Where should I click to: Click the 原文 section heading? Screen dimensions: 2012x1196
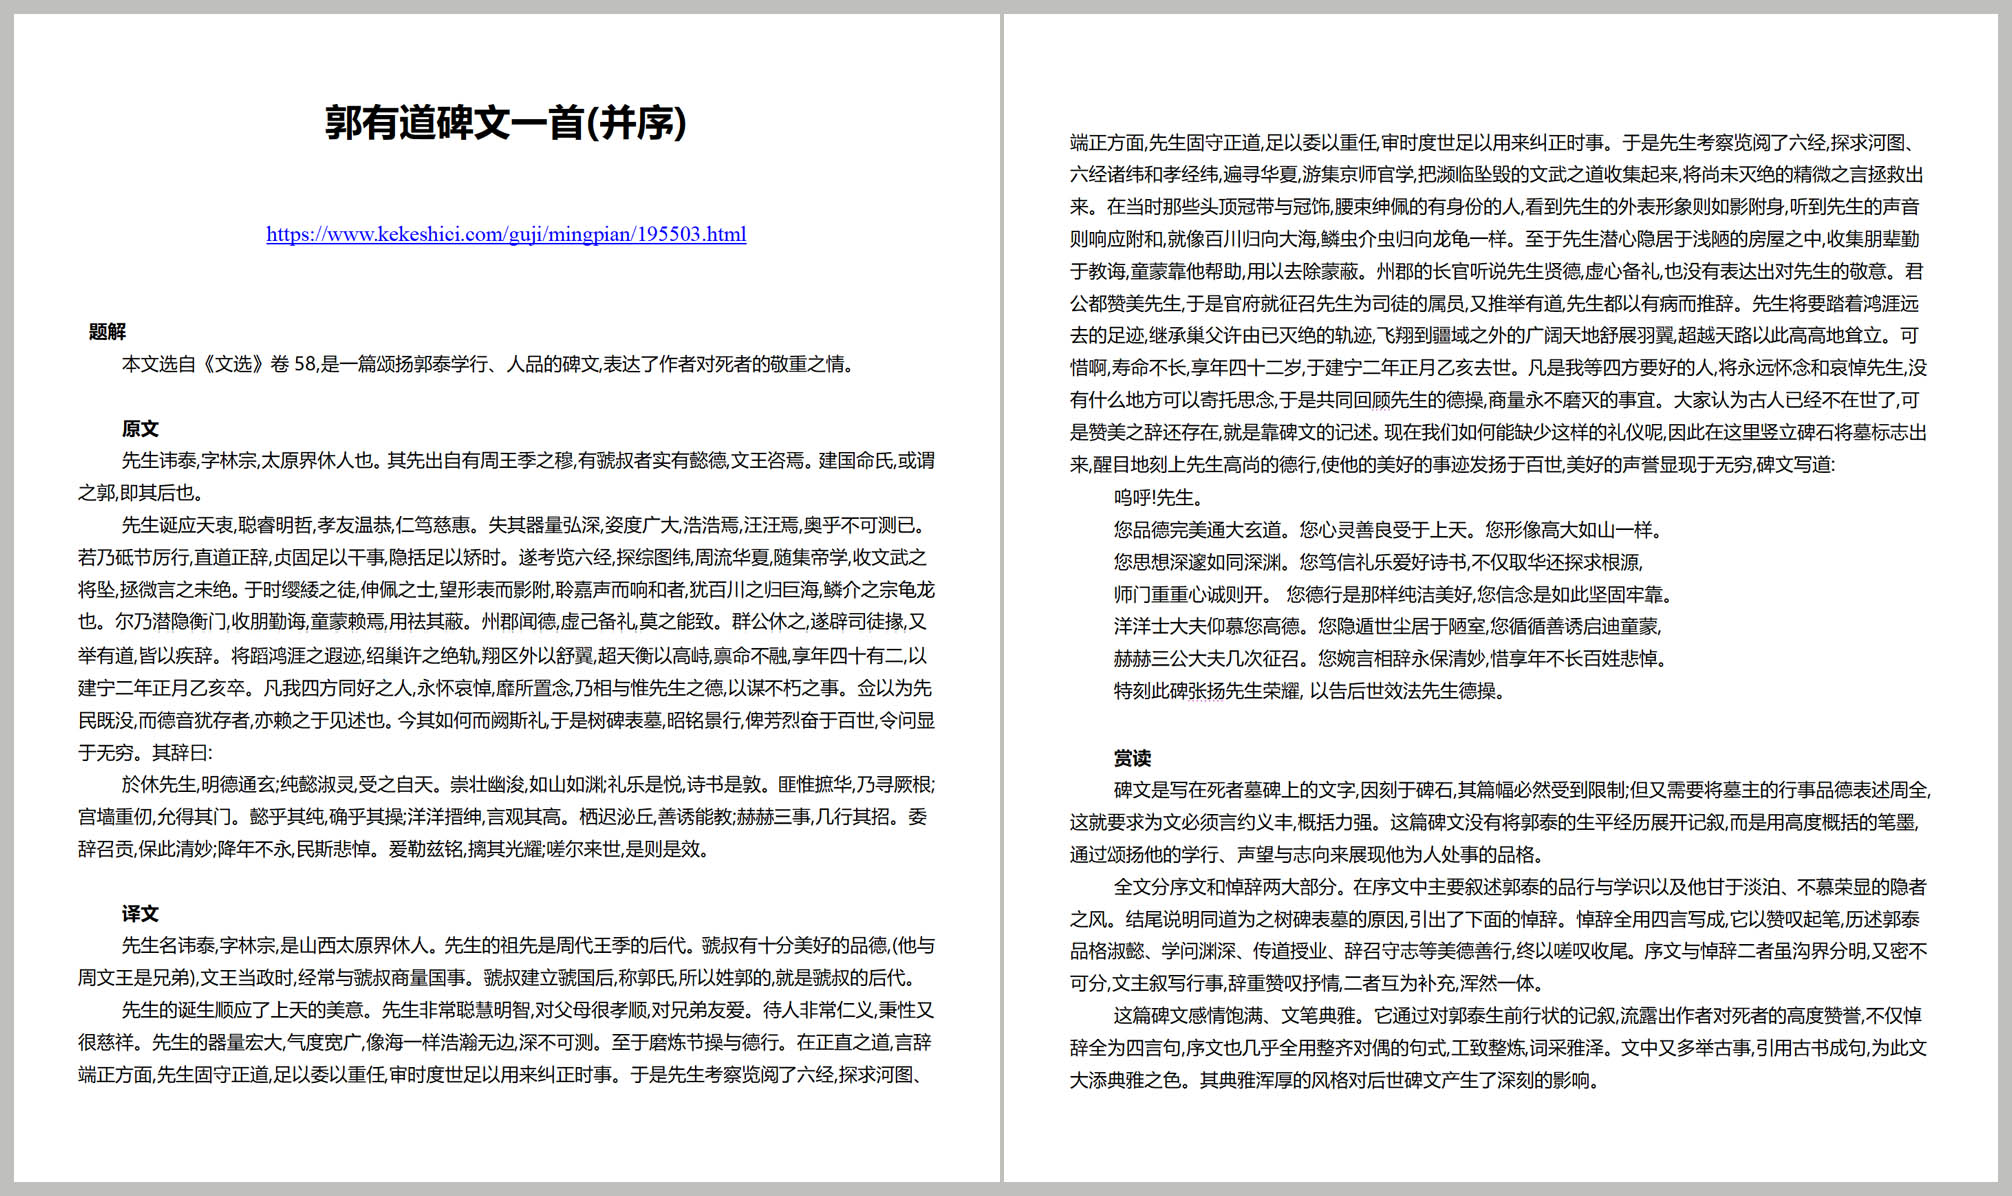[x=140, y=429]
